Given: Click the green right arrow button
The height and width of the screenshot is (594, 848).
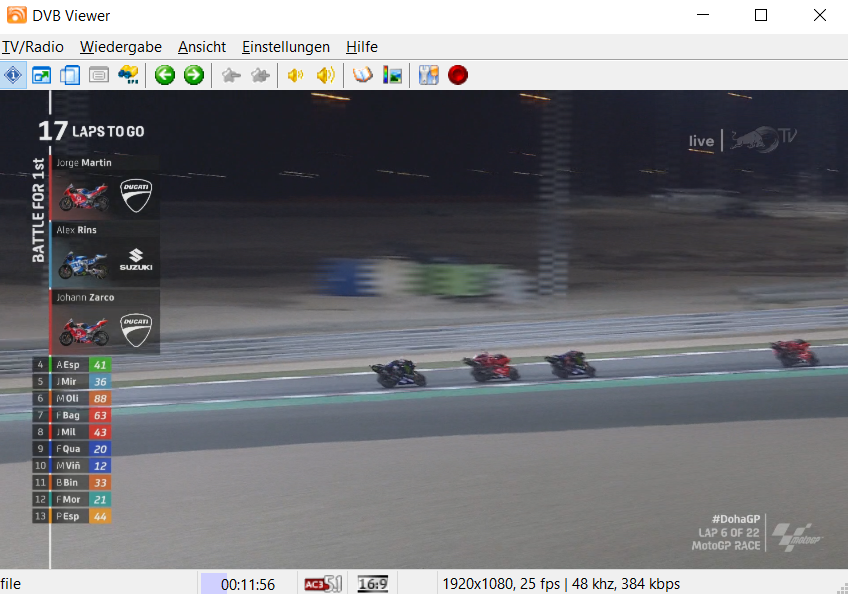Looking at the screenshot, I should coord(193,75).
